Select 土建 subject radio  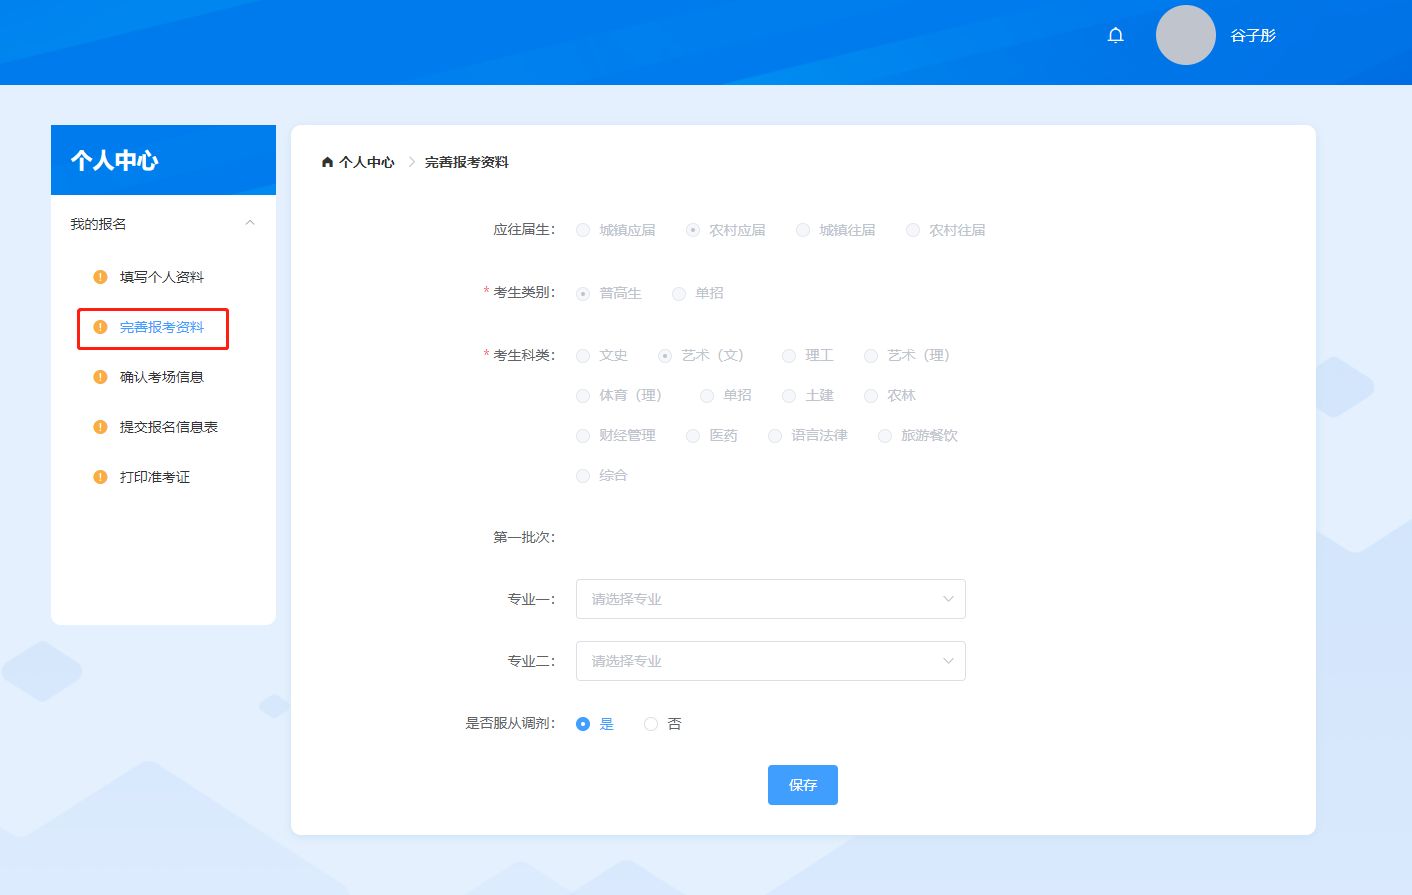(x=808, y=395)
